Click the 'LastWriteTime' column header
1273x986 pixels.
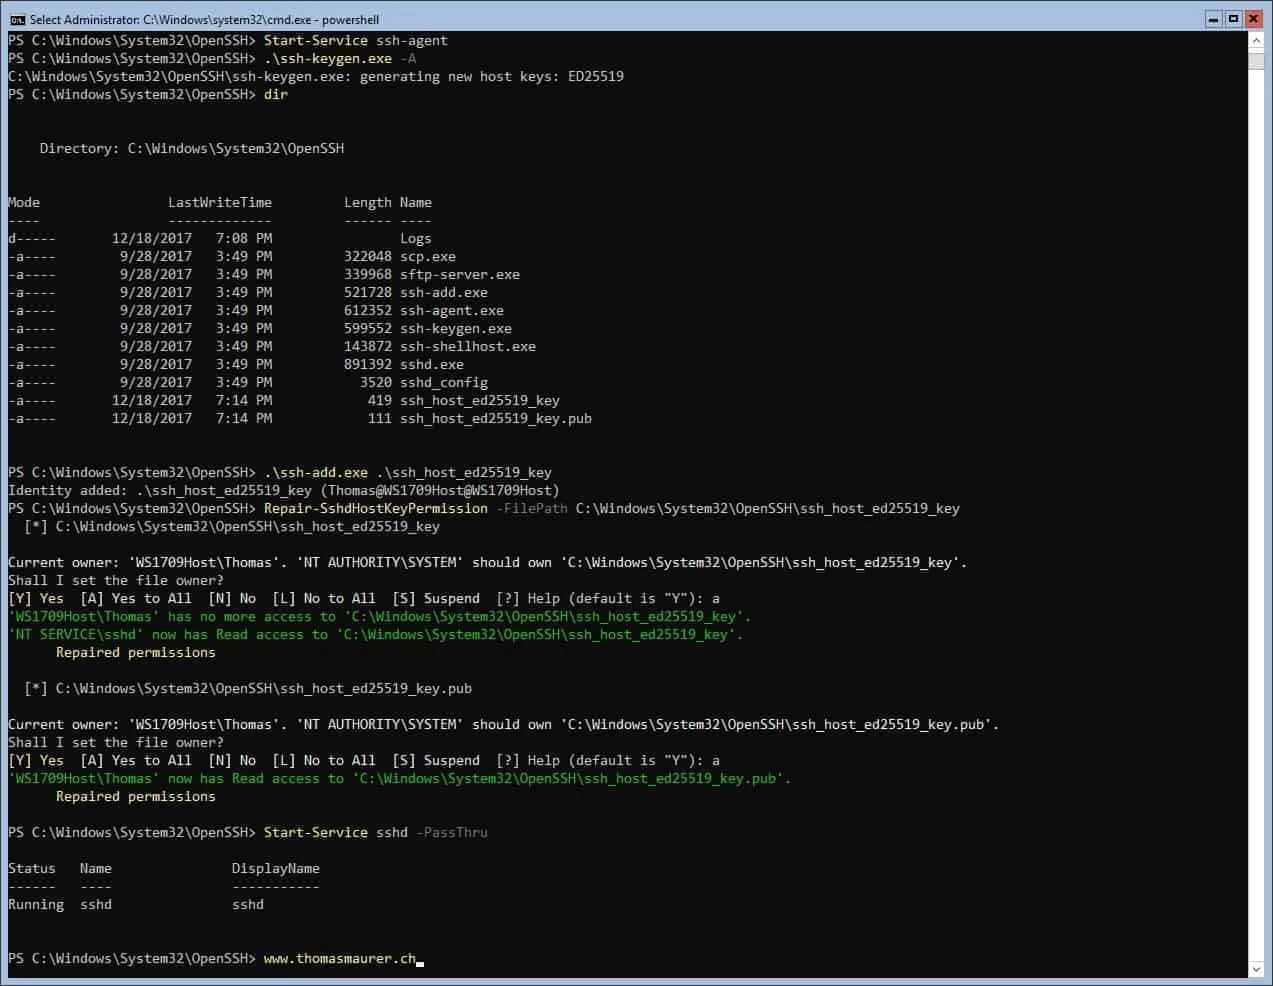pyautogui.click(x=220, y=203)
